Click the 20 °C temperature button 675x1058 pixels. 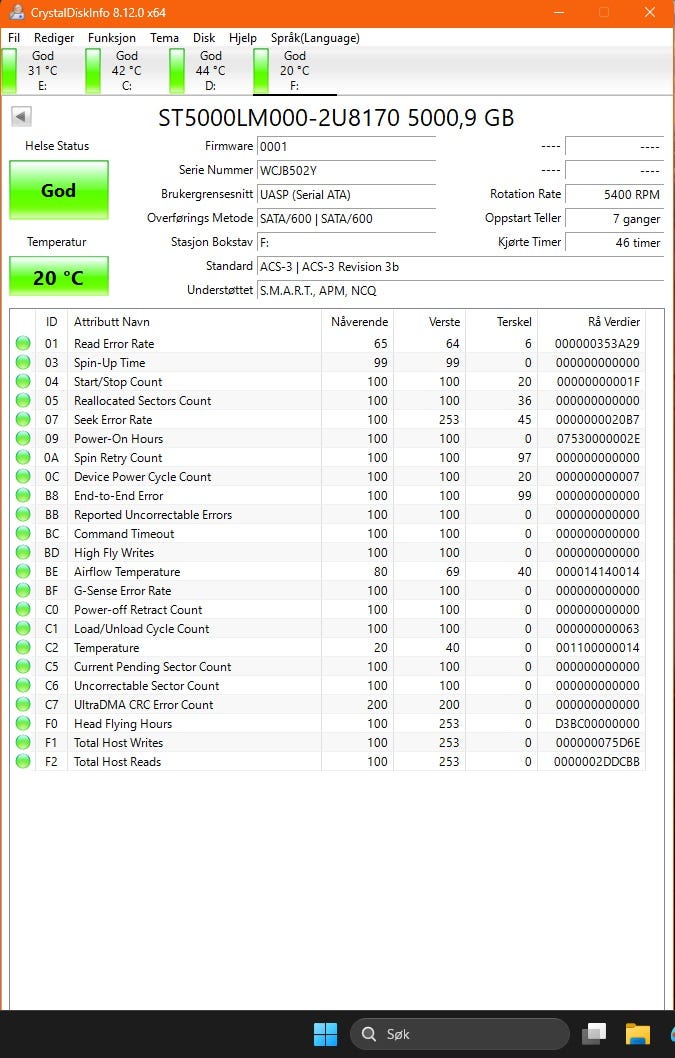point(59,277)
